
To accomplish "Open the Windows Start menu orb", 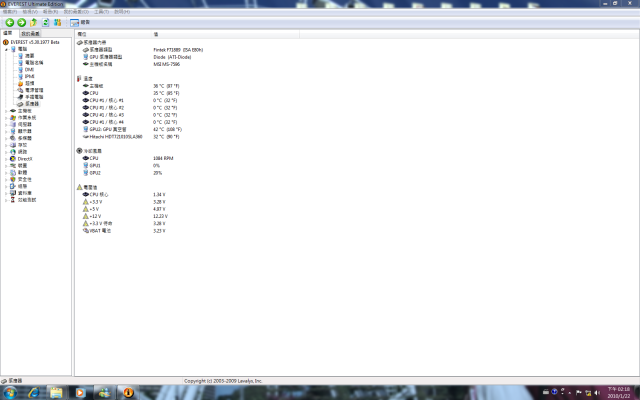I will point(9,393).
